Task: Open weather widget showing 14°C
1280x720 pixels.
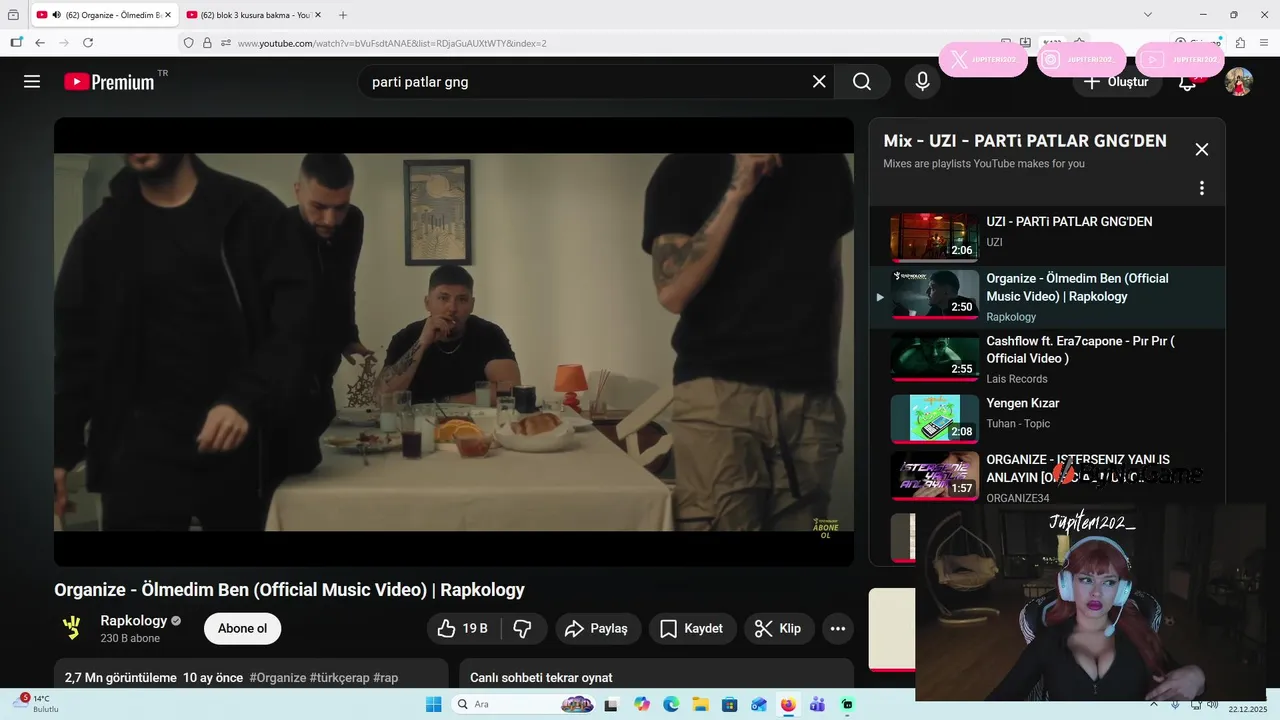Action: click(38, 704)
